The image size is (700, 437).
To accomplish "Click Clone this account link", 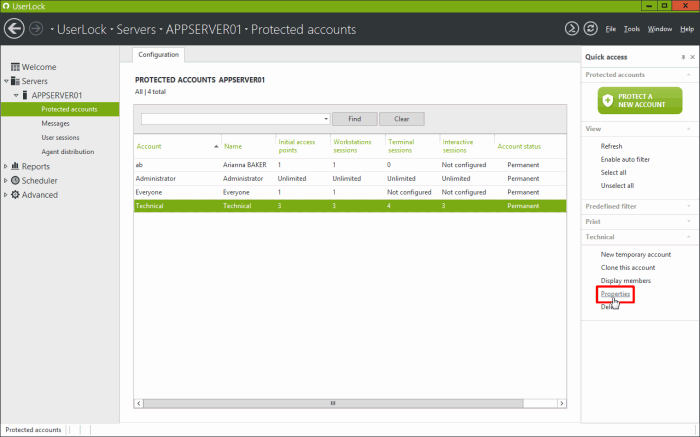I will pyautogui.click(x=628, y=267).
